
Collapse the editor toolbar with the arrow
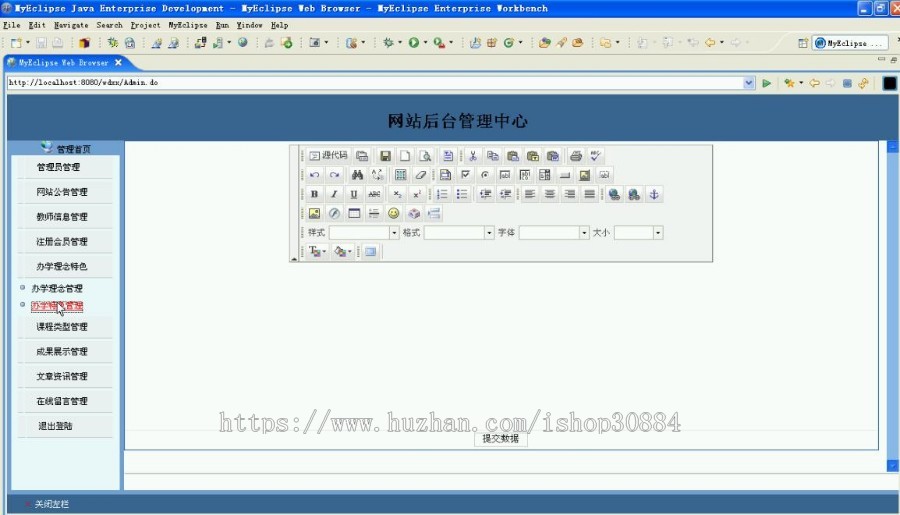coord(294,258)
